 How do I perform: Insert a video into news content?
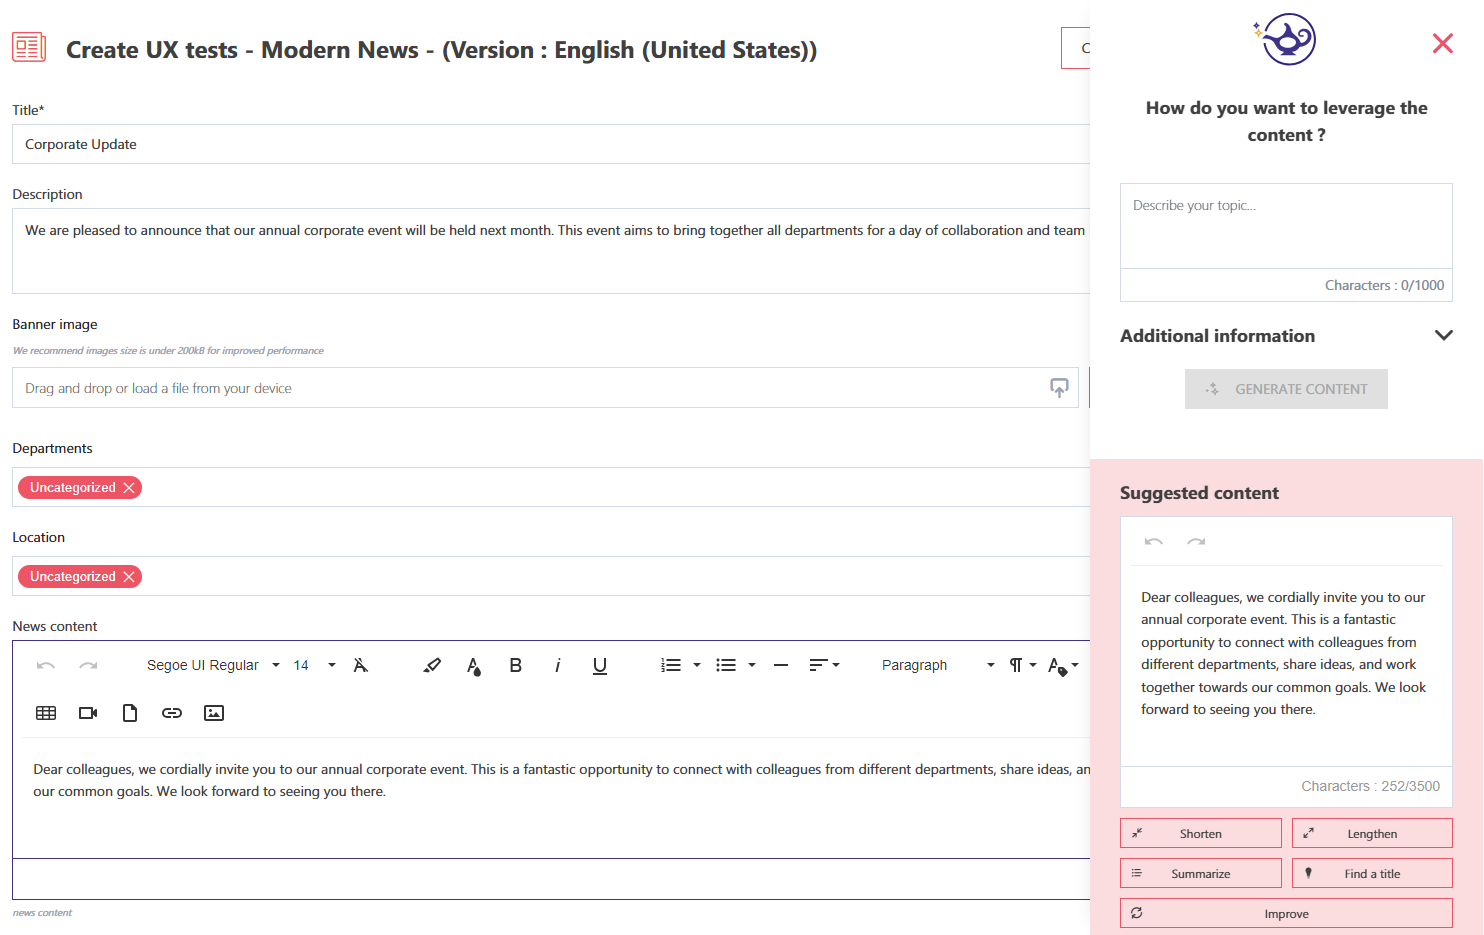click(88, 713)
